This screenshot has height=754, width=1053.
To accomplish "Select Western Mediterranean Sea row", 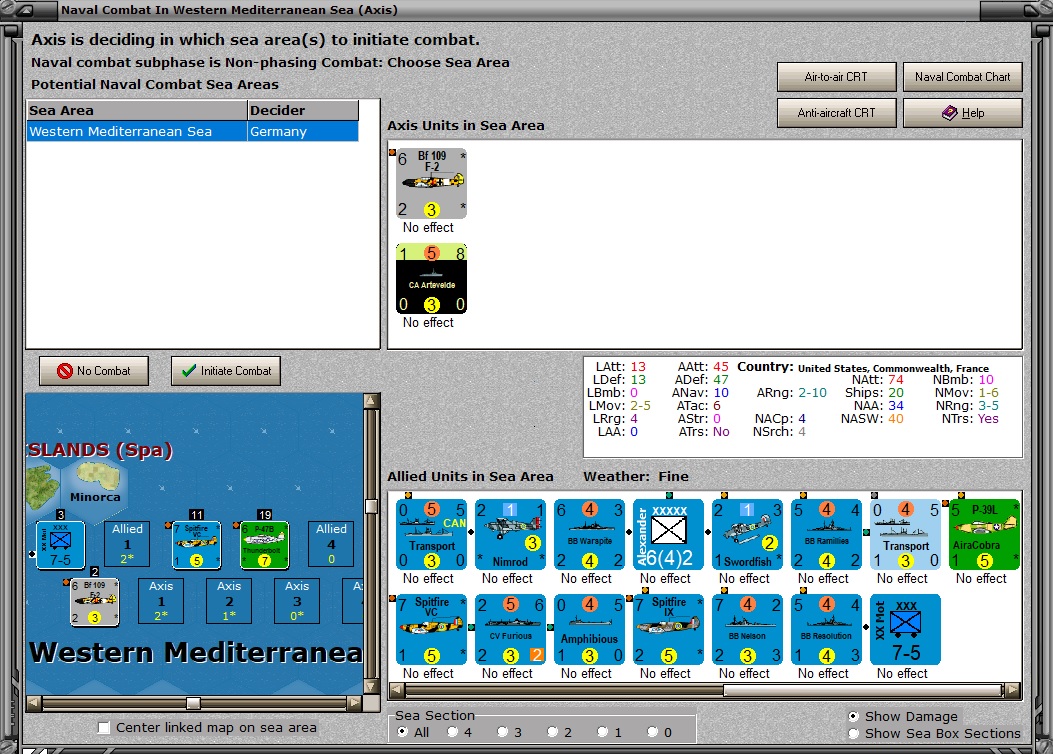I will [192, 132].
